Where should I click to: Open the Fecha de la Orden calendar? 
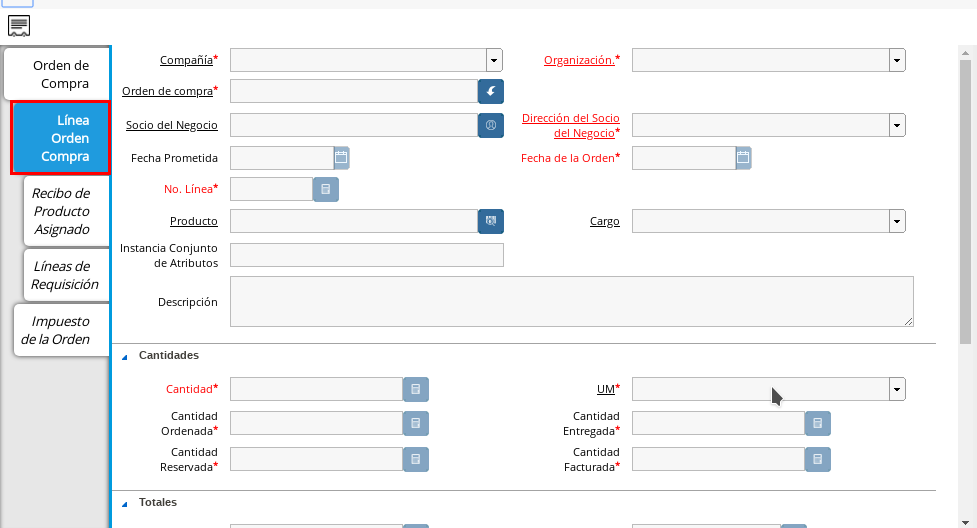click(x=743, y=158)
